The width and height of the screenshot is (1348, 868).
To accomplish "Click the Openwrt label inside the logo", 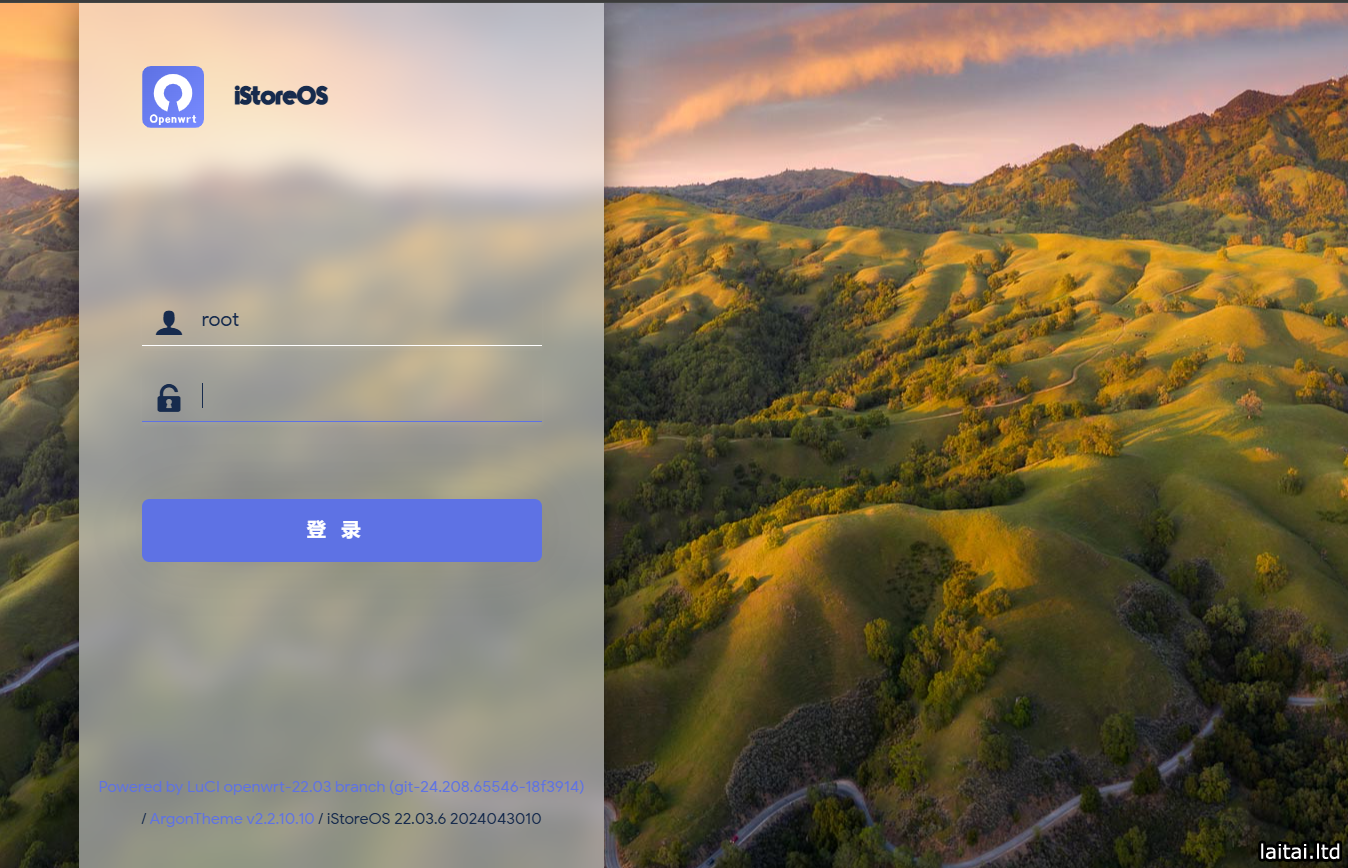I will [173, 119].
